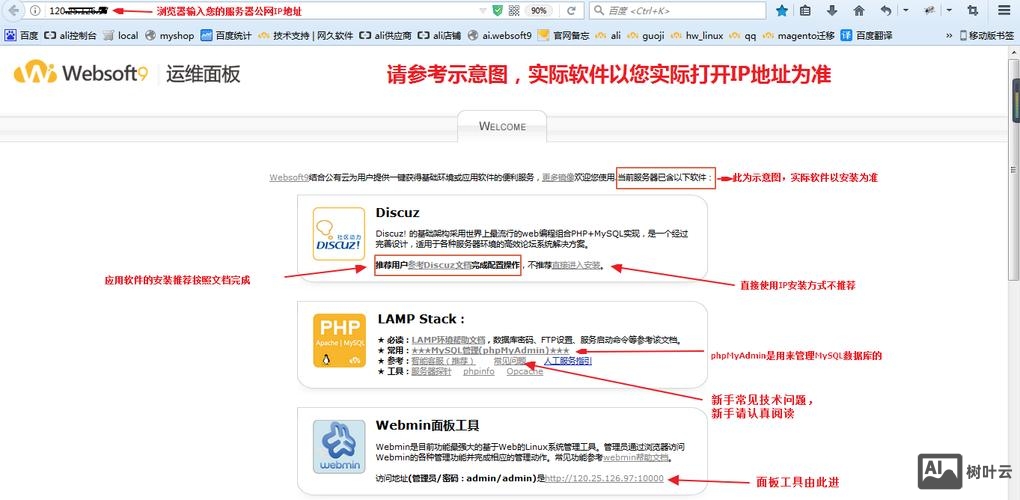Select the WELCOME tab

click(502, 126)
